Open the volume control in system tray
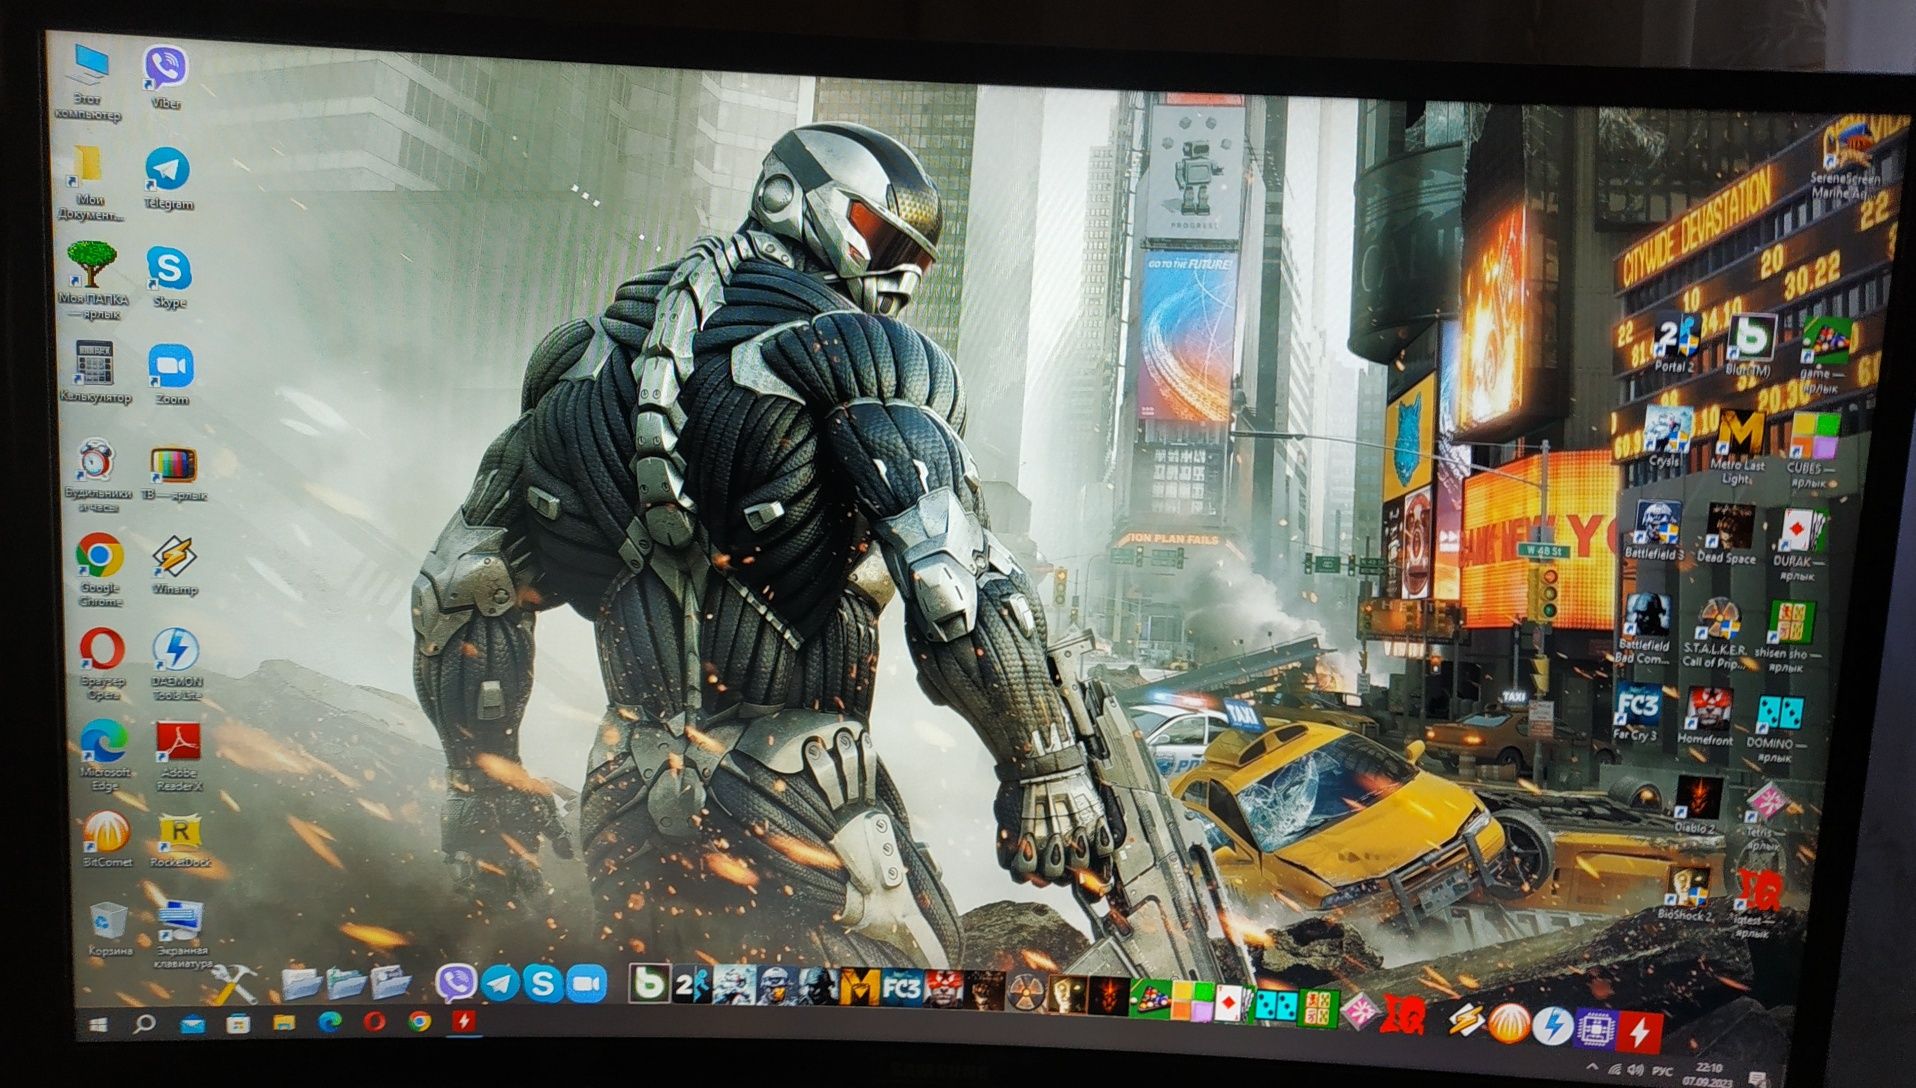 [1635, 1071]
